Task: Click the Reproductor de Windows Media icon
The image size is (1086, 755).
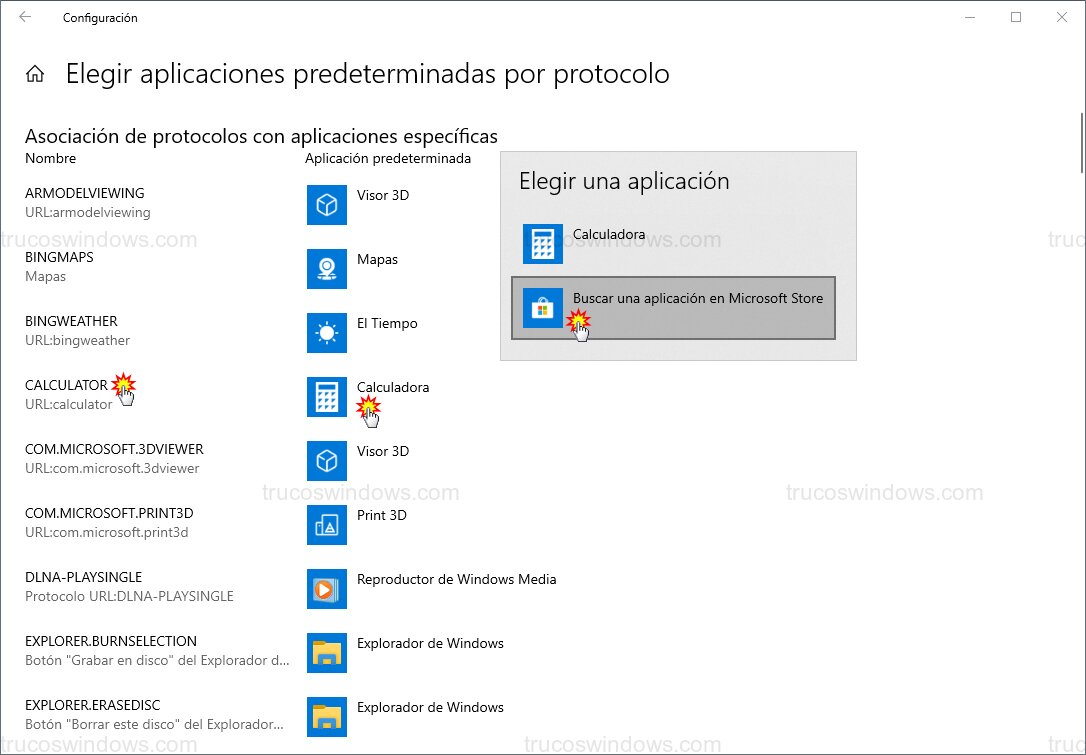Action: point(327,589)
